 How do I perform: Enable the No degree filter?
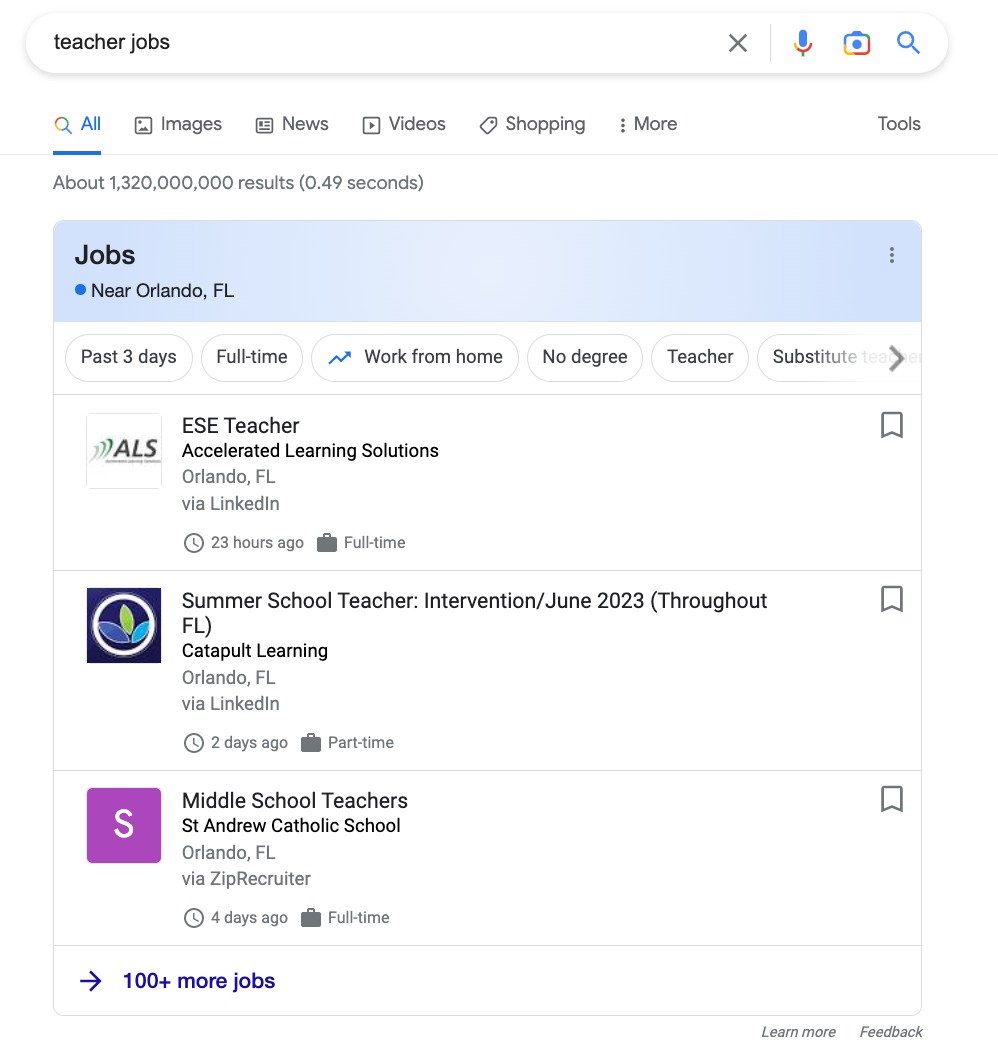[584, 357]
